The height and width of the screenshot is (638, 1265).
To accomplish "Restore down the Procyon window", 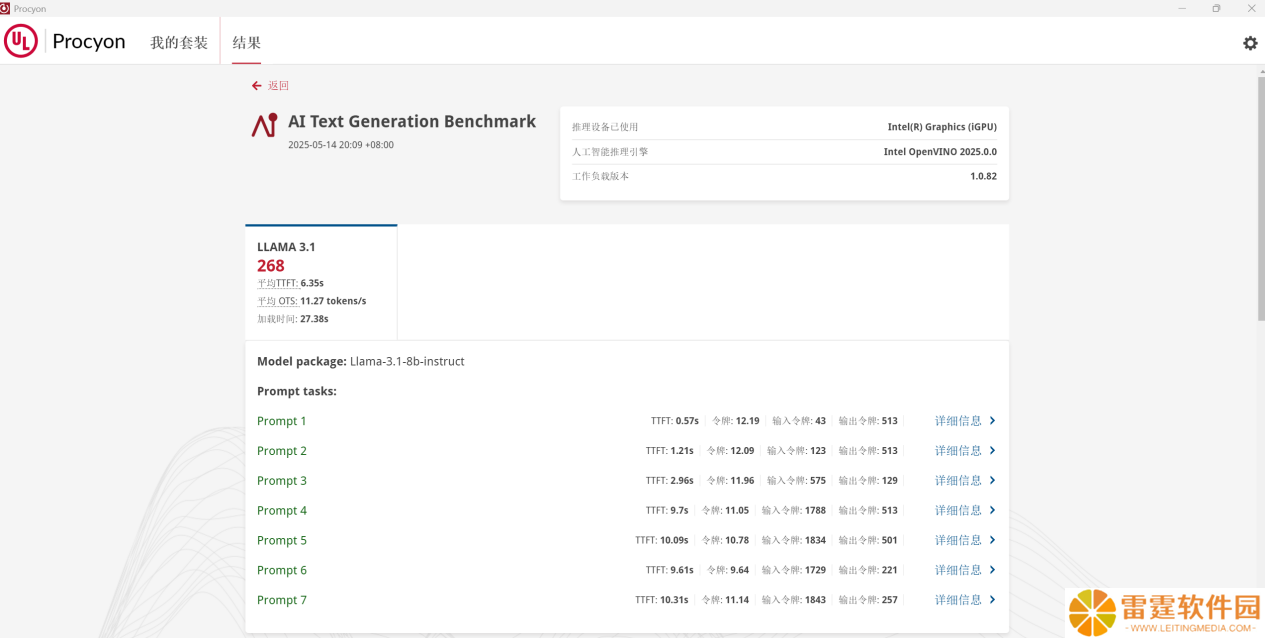I will point(1216,8).
